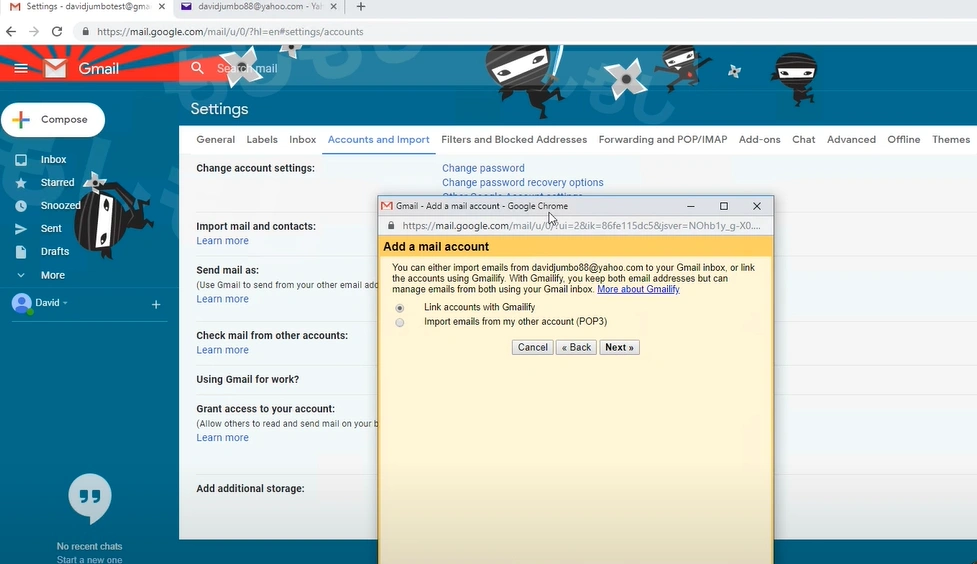Click Learn more under Send mail as
Image resolution: width=977 pixels, height=564 pixels.
222,299
